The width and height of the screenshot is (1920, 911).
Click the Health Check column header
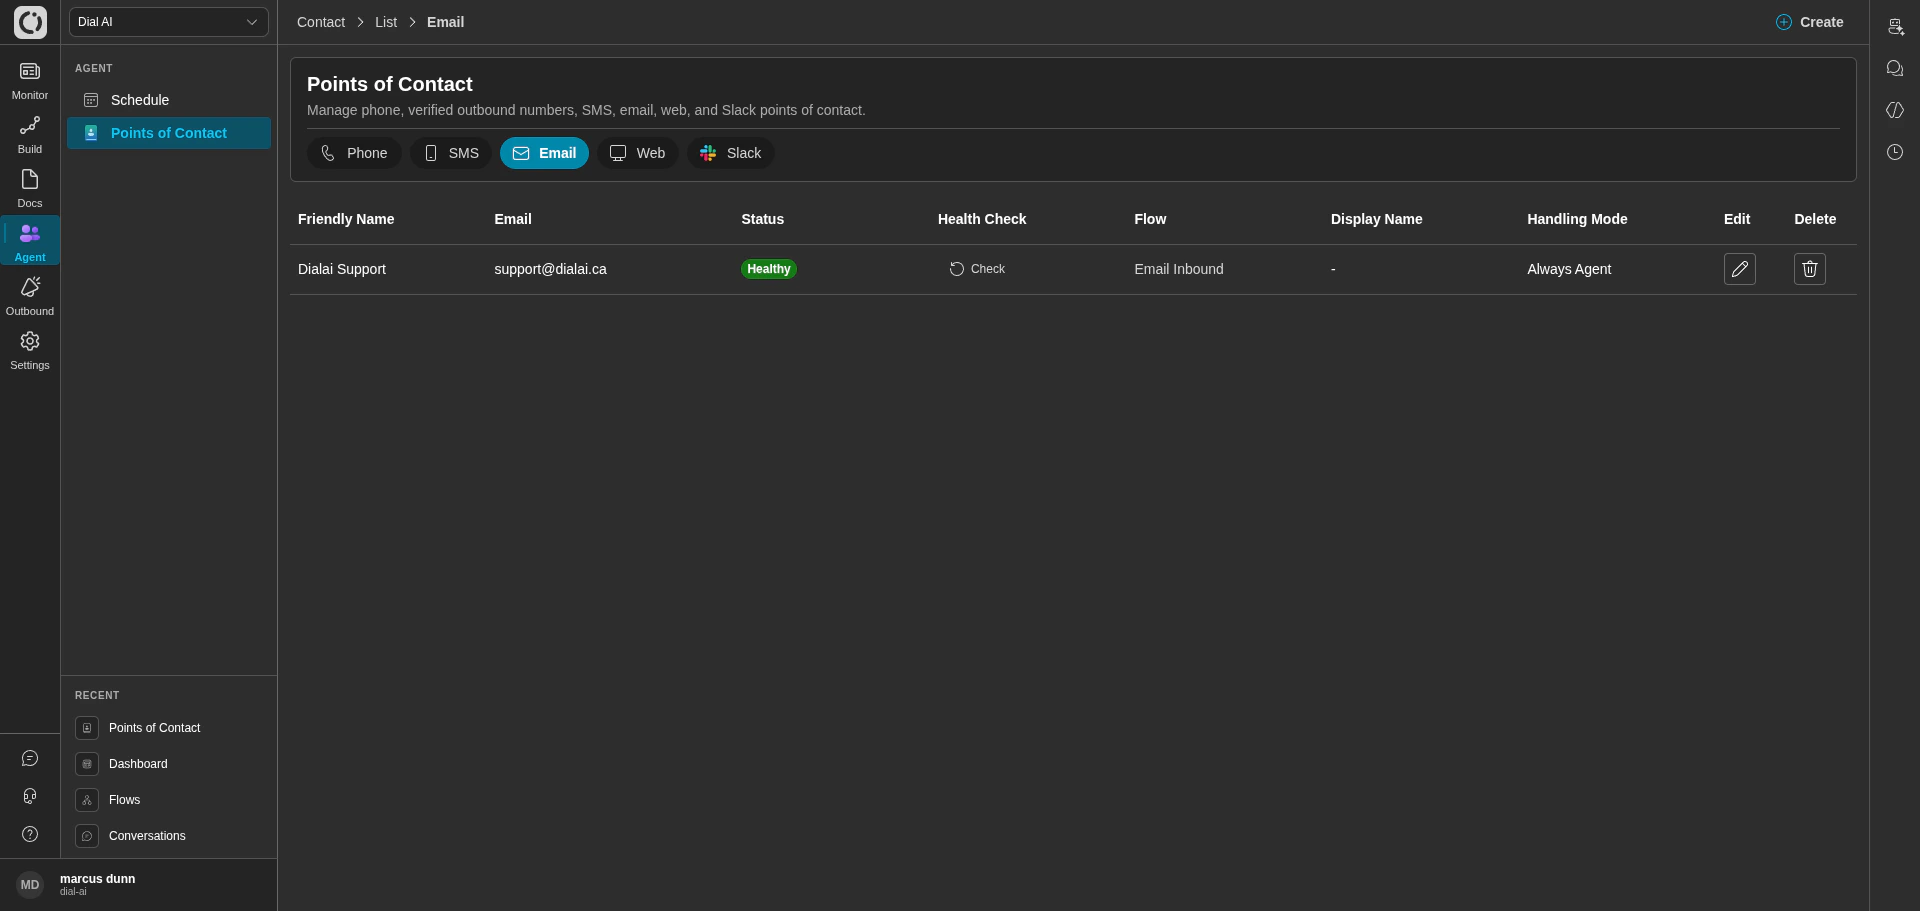[982, 219]
